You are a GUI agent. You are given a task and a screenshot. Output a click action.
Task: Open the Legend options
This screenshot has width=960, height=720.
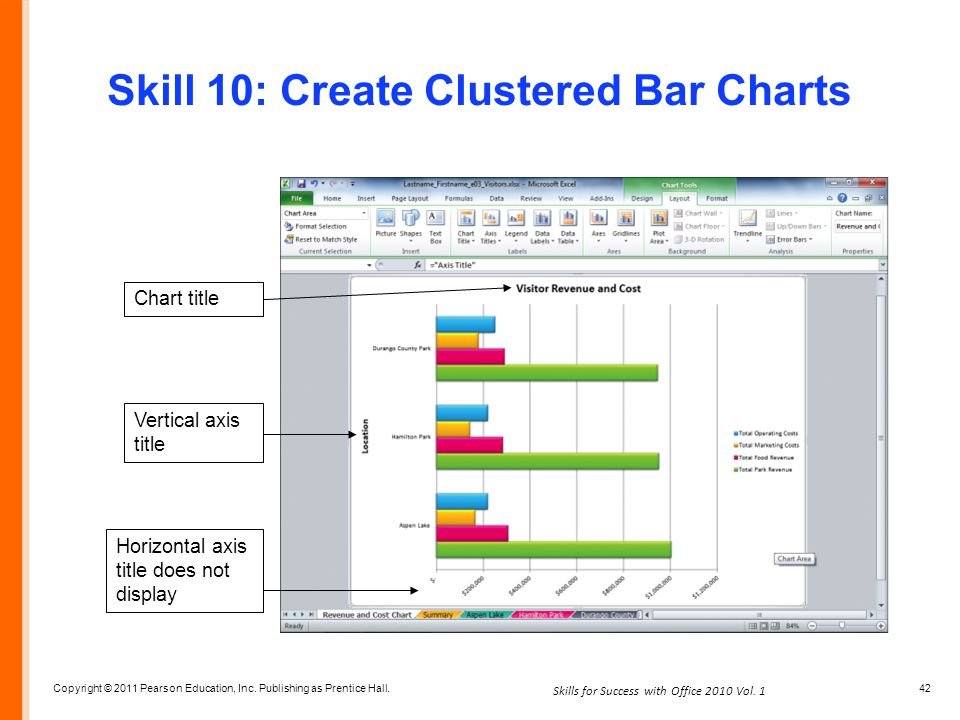(516, 227)
